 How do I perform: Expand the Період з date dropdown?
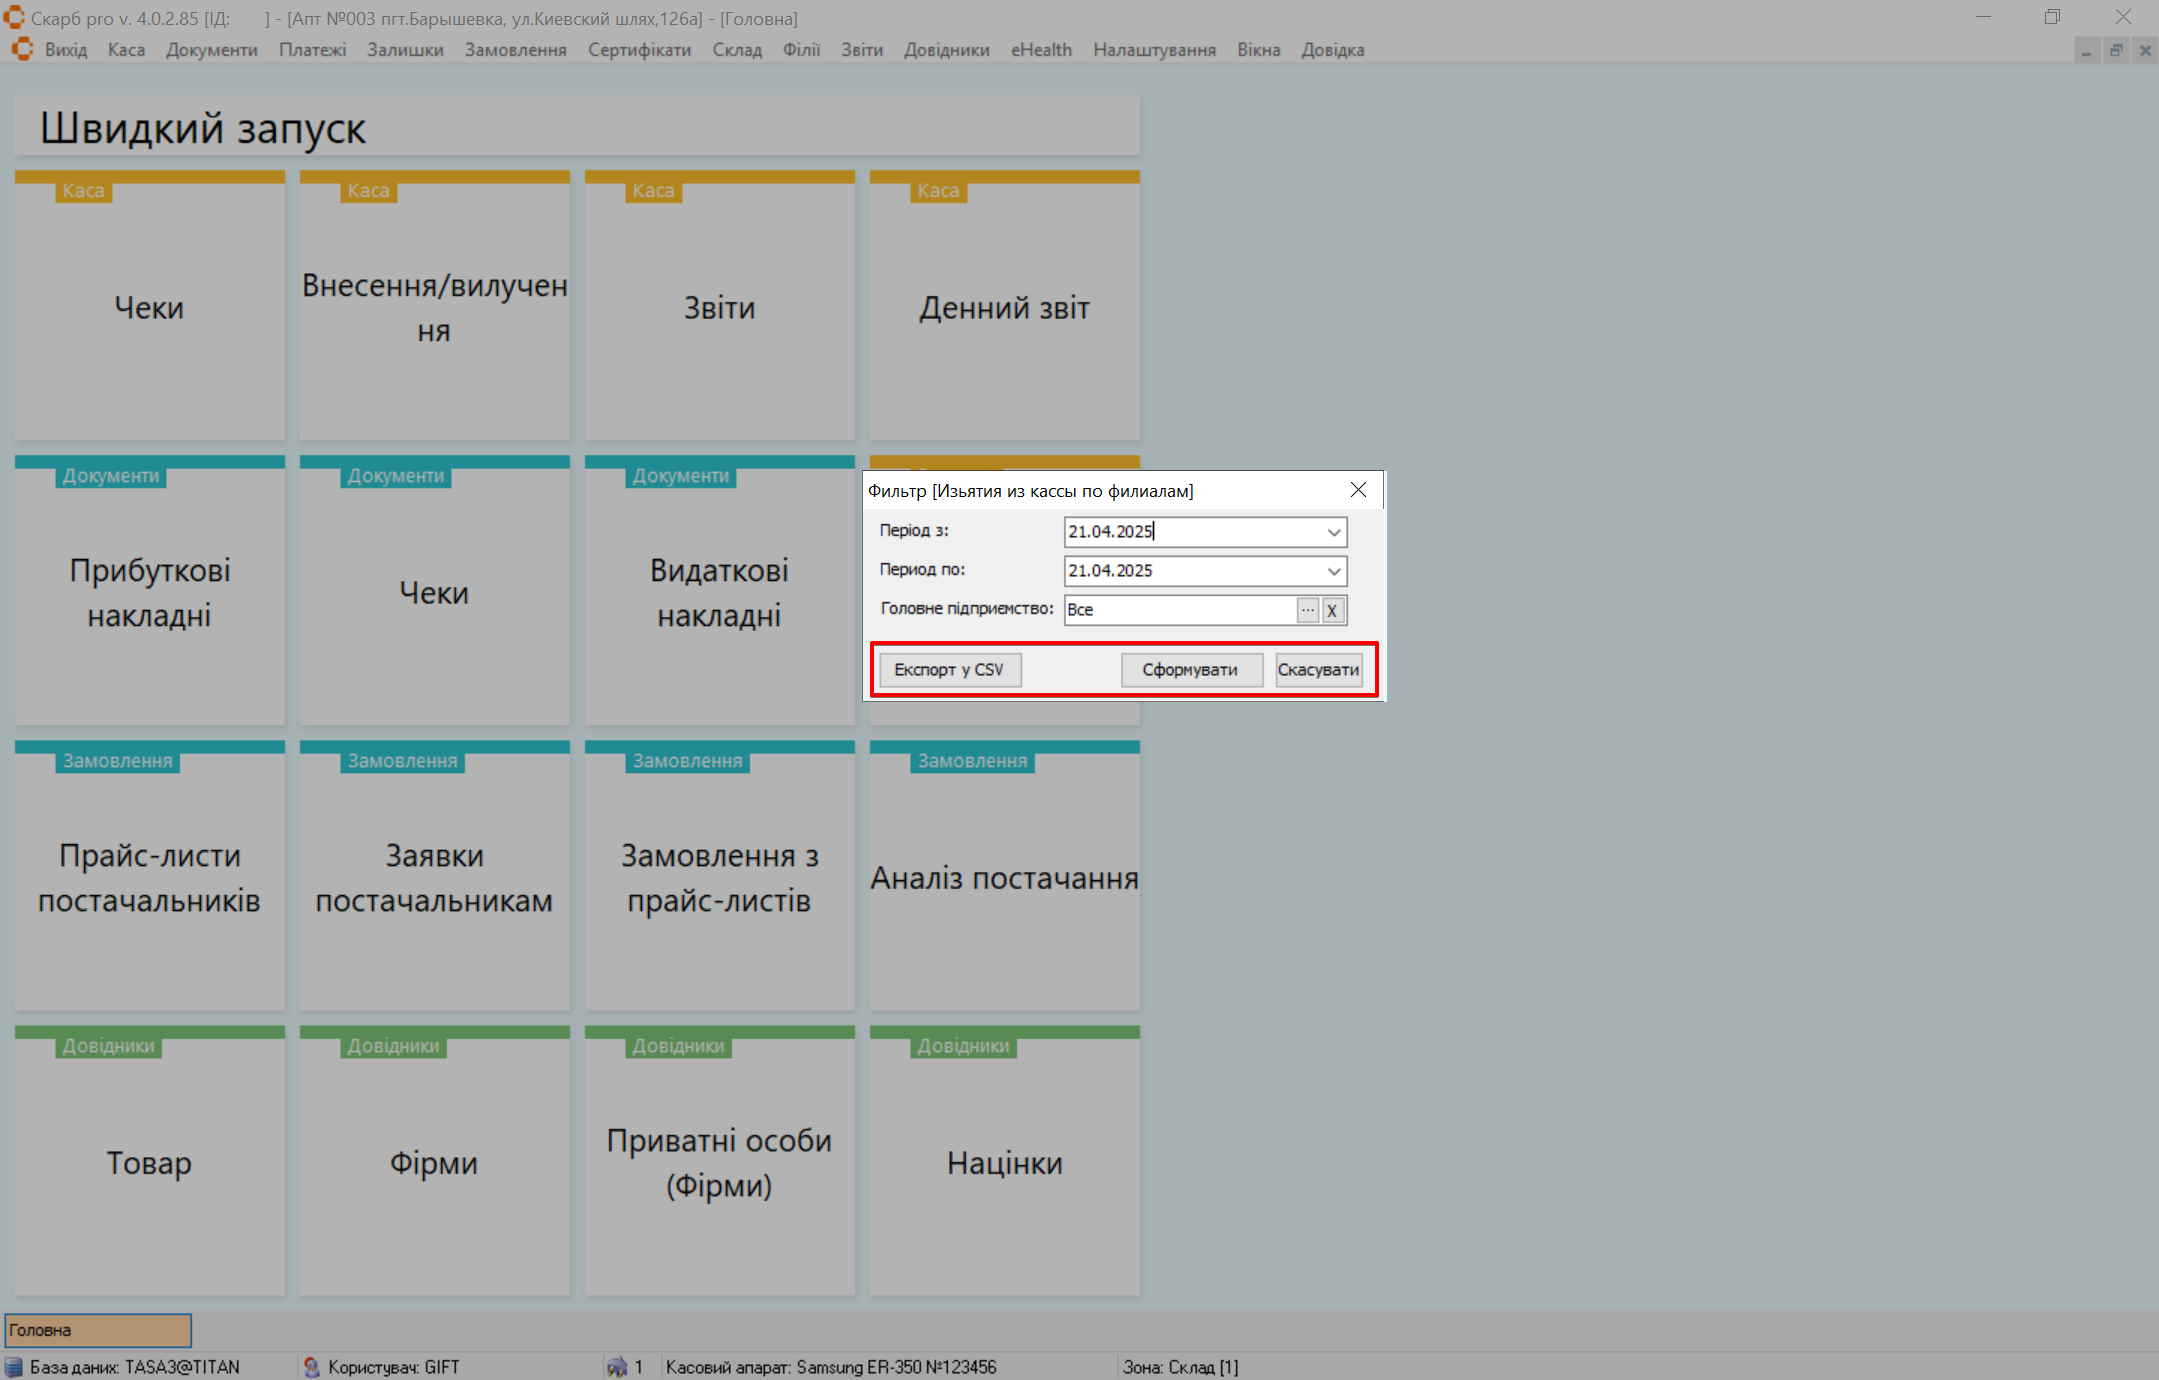pos(1333,532)
